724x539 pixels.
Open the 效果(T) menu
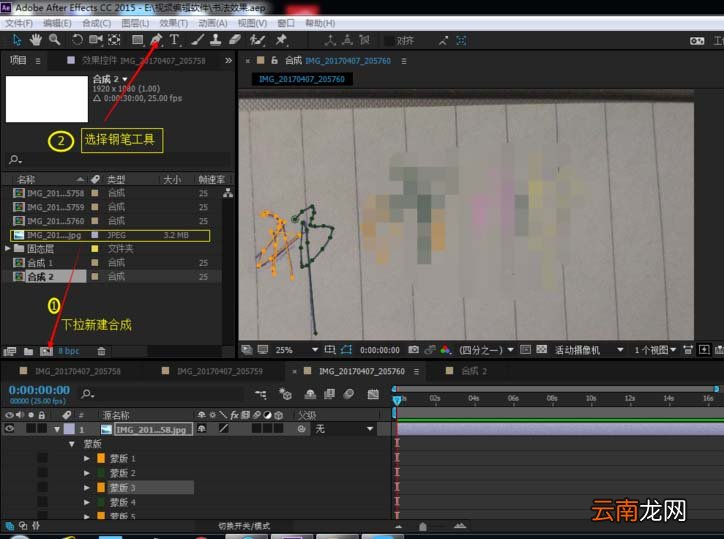click(x=174, y=23)
